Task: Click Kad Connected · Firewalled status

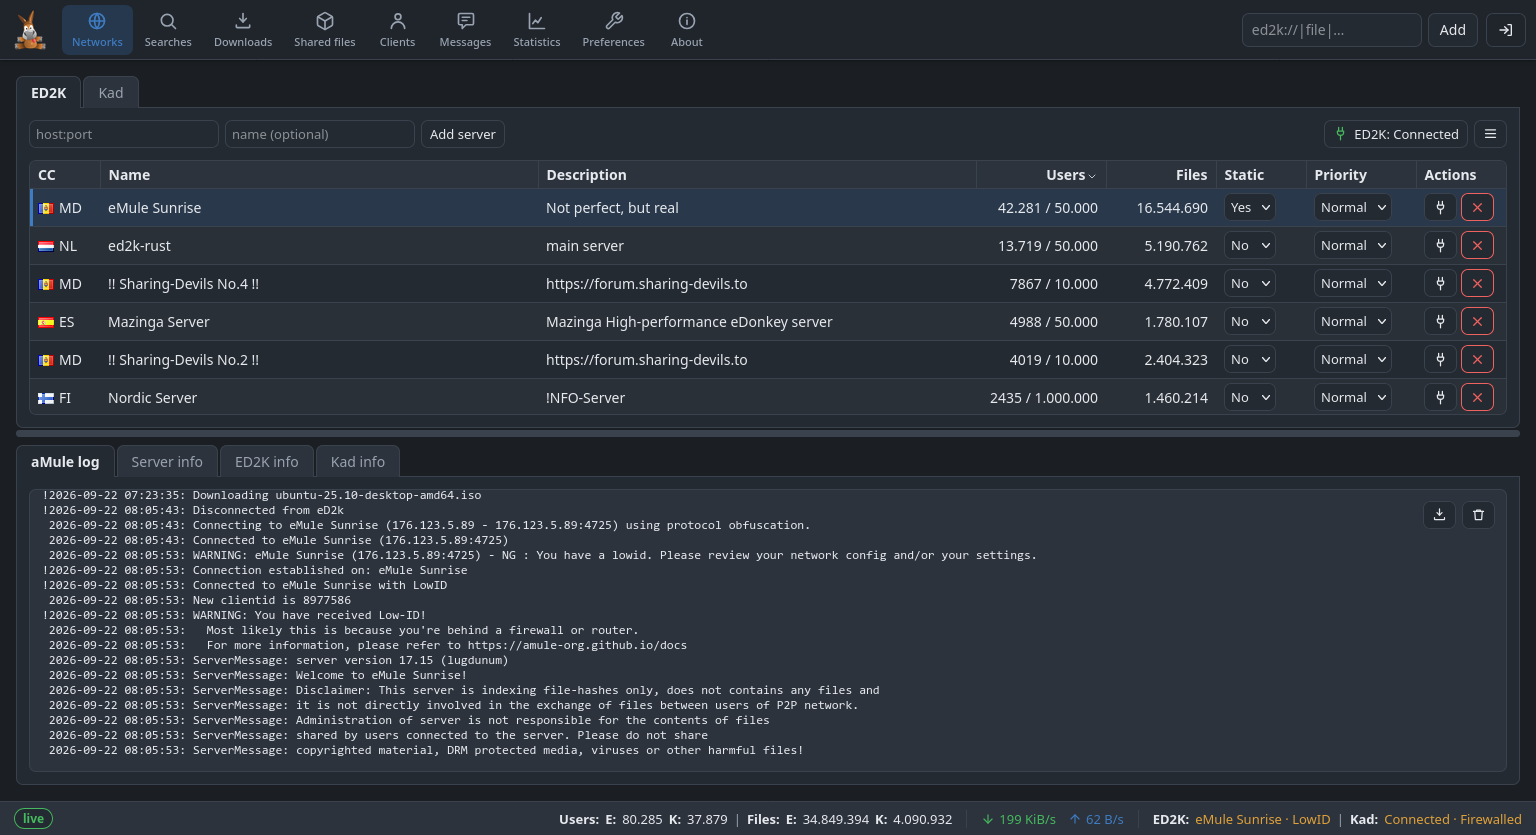Action: [1453, 820]
